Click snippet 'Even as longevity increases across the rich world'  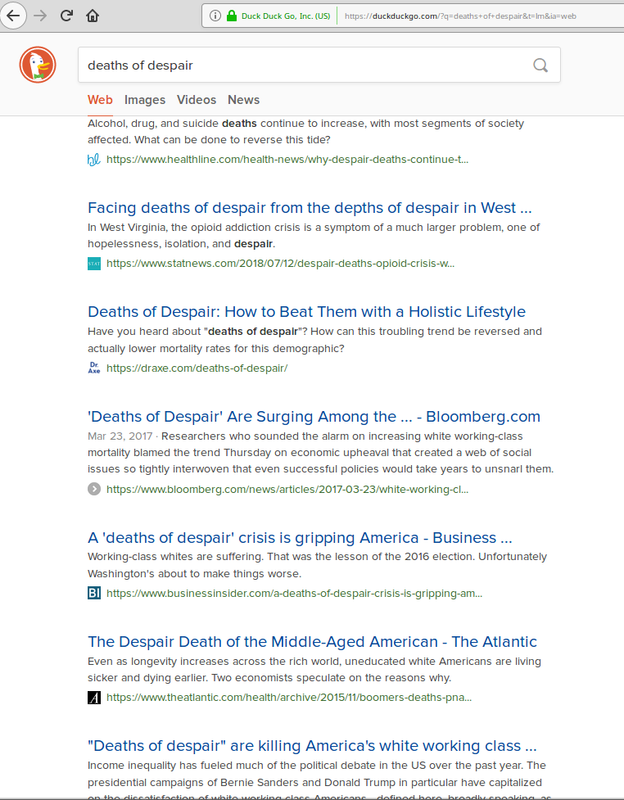[x=314, y=669]
